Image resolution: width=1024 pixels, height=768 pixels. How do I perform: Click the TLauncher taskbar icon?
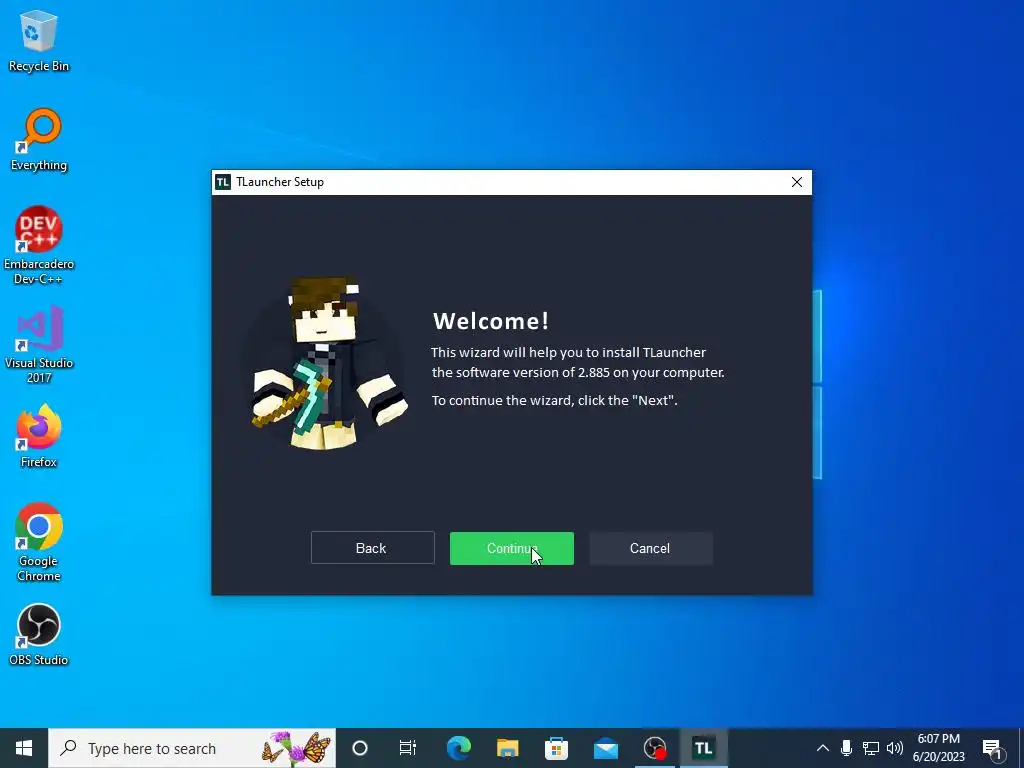click(x=703, y=748)
